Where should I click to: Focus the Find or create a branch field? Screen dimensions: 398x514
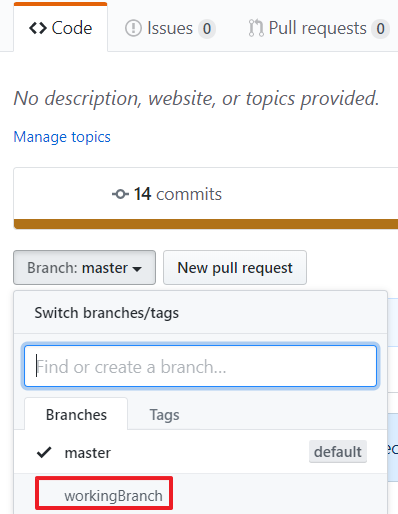pyautogui.click(x=200, y=366)
